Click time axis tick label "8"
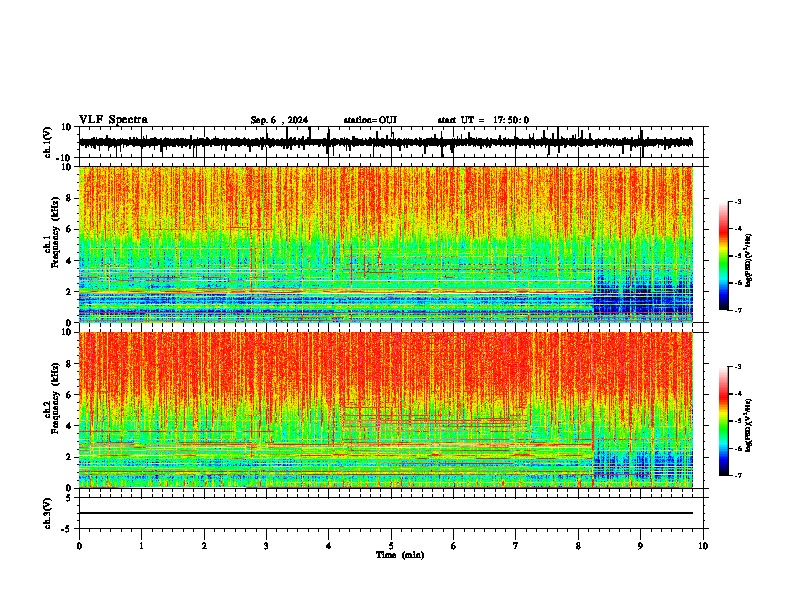This screenshot has width=792, height=612. [578, 546]
